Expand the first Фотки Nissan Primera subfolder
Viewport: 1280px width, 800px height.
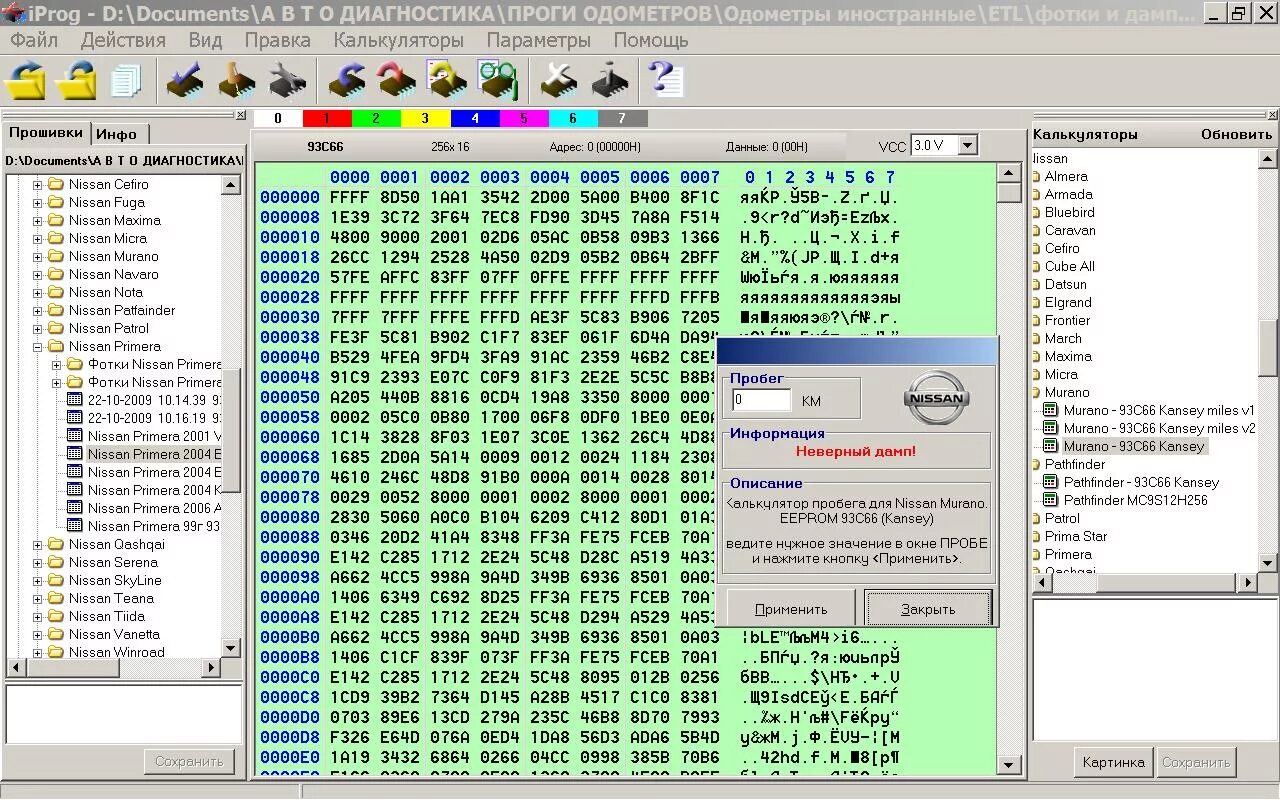pos(57,364)
